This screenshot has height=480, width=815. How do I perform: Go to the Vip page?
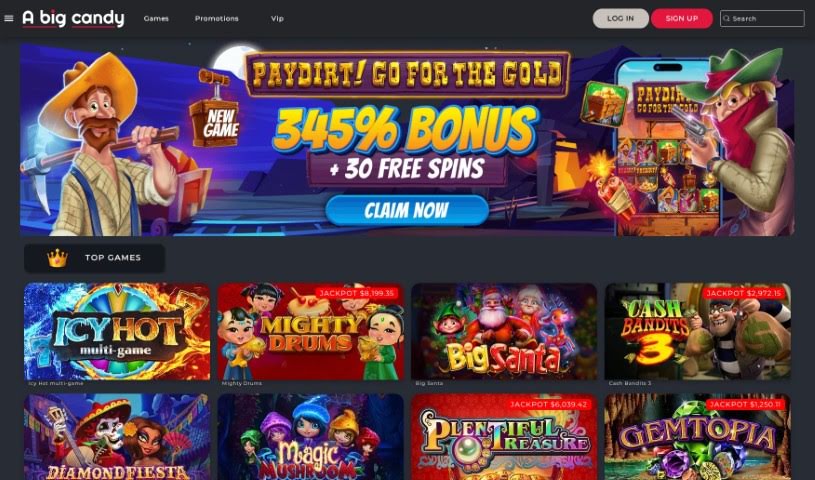pyautogui.click(x=277, y=18)
